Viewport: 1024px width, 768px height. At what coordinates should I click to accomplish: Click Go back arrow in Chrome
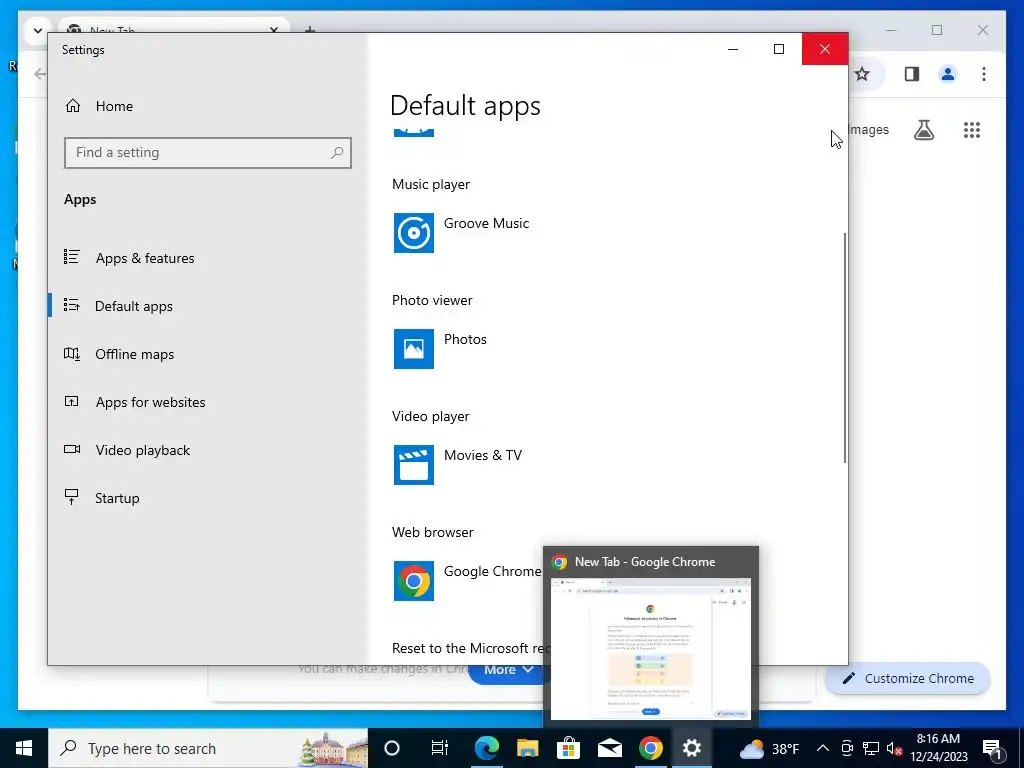[x=40, y=74]
